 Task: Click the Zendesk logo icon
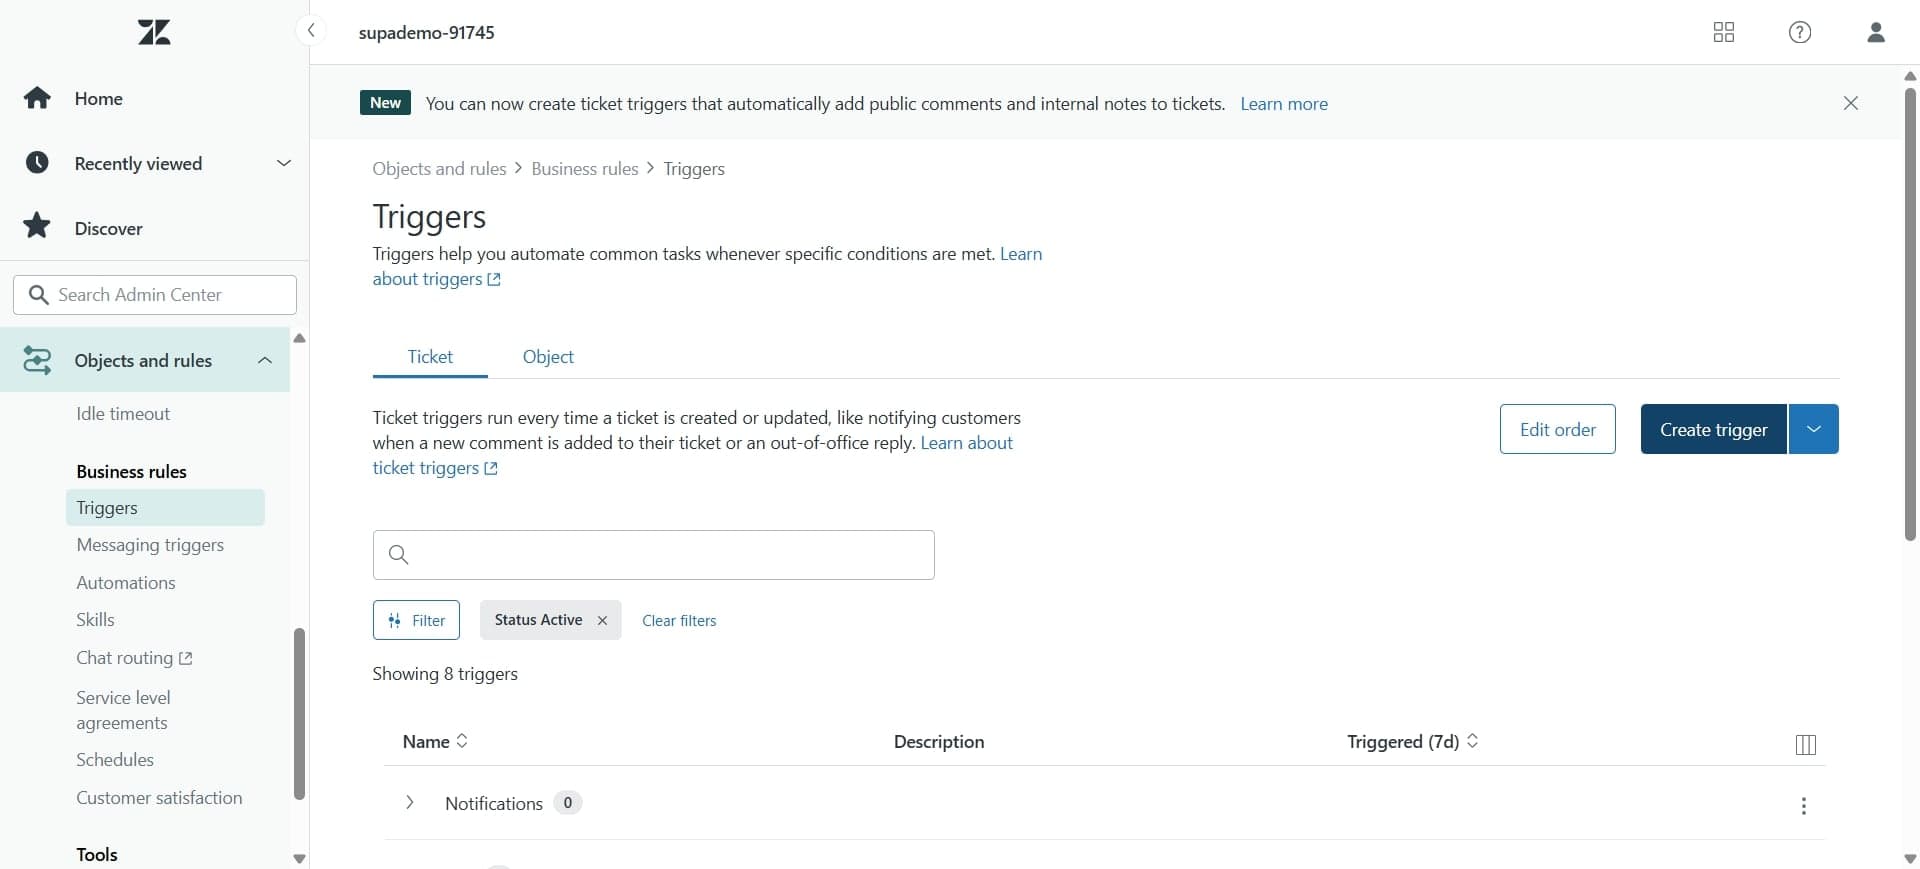(154, 33)
